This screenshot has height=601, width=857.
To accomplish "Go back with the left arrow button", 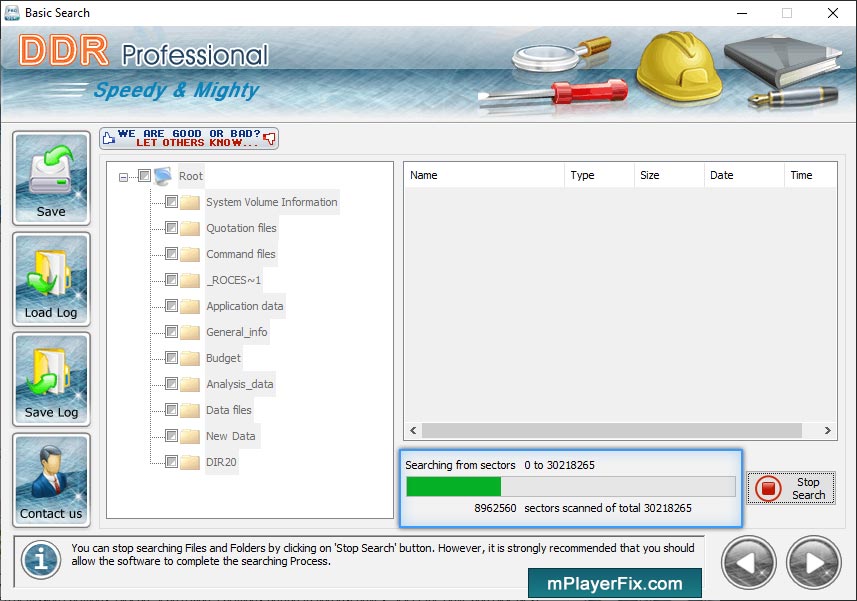I will (x=749, y=563).
